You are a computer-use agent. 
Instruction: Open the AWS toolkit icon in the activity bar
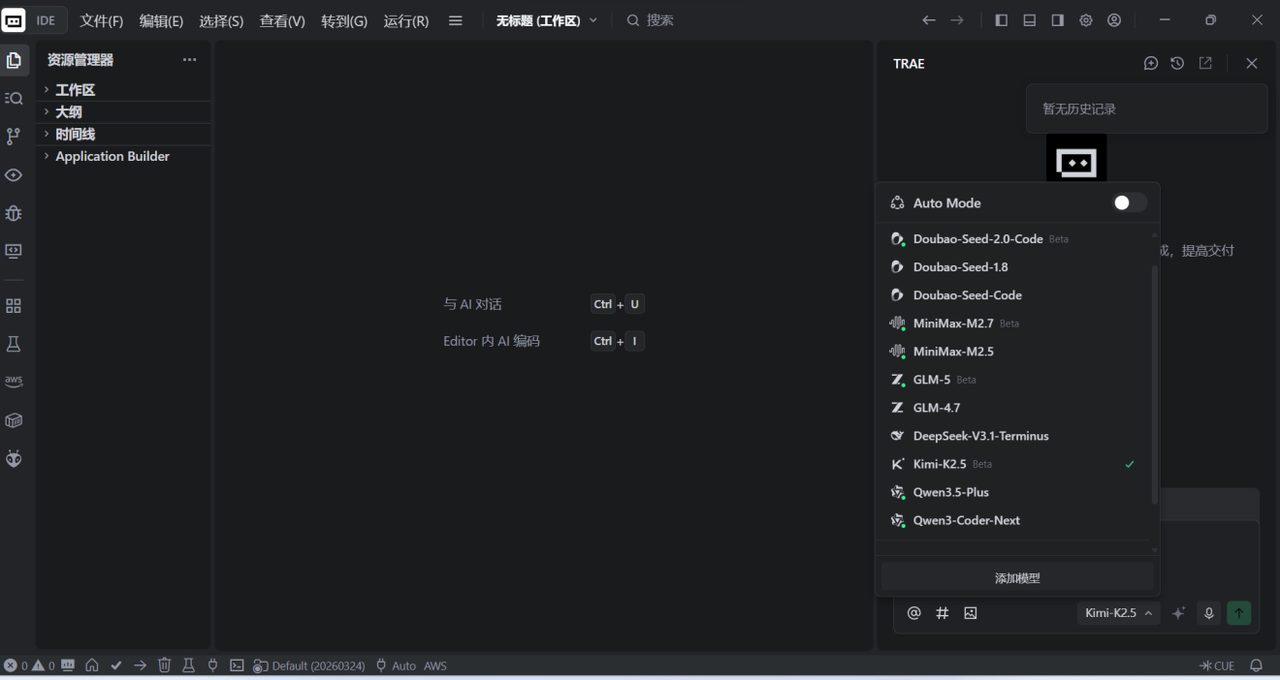14,382
